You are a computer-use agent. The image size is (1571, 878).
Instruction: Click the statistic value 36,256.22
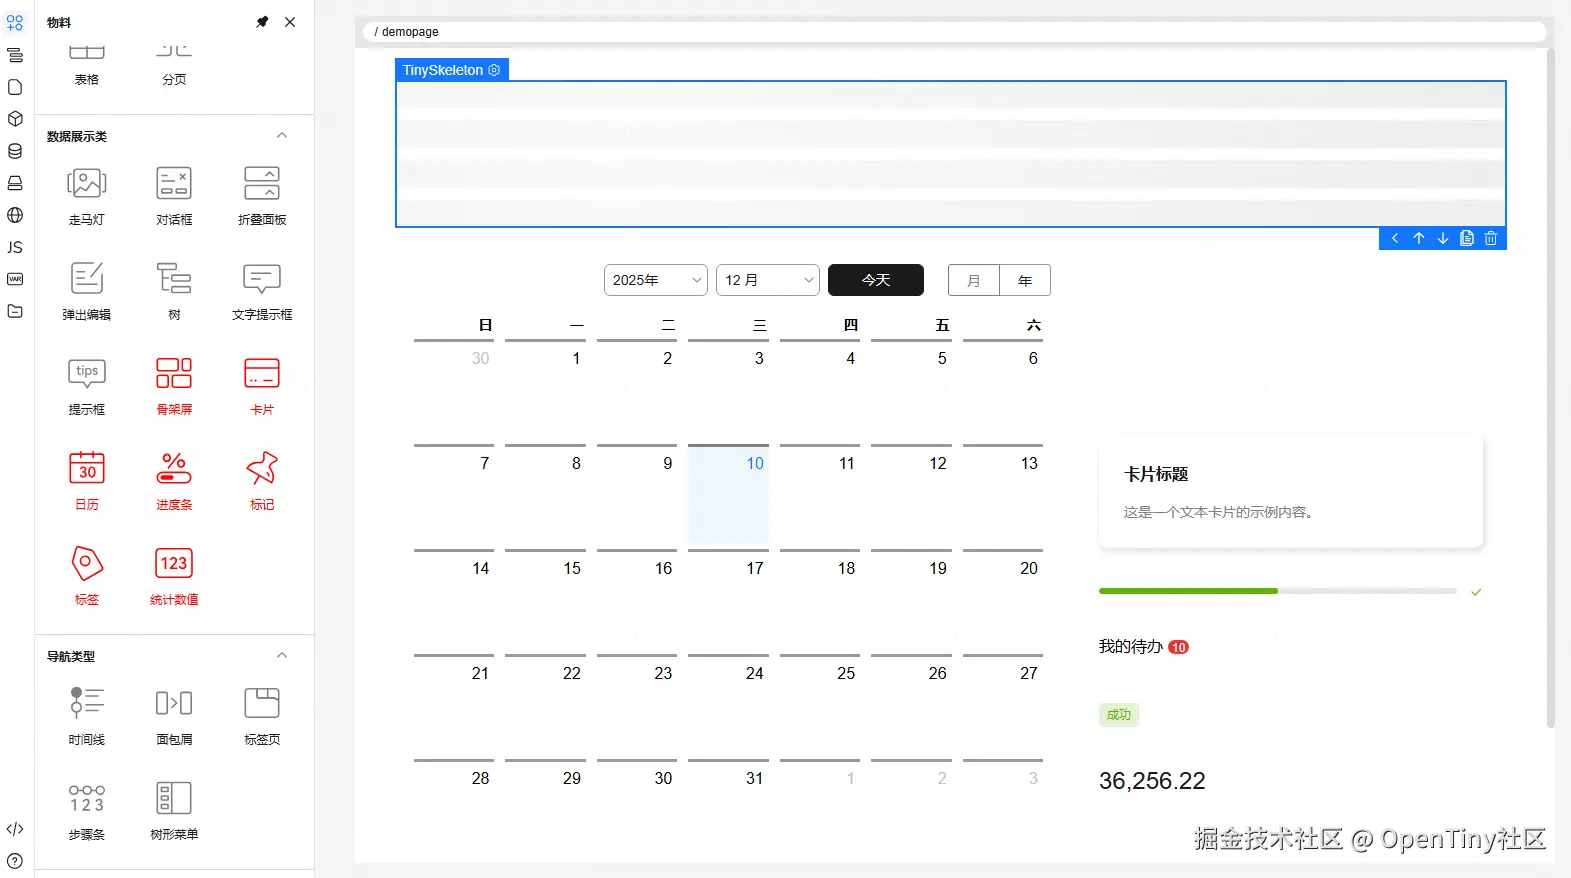1152,781
